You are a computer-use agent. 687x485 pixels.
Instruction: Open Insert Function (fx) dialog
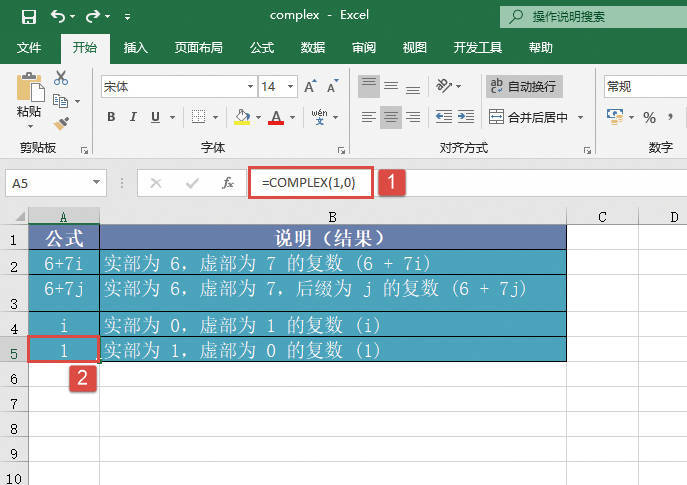[x=228, y=183]
